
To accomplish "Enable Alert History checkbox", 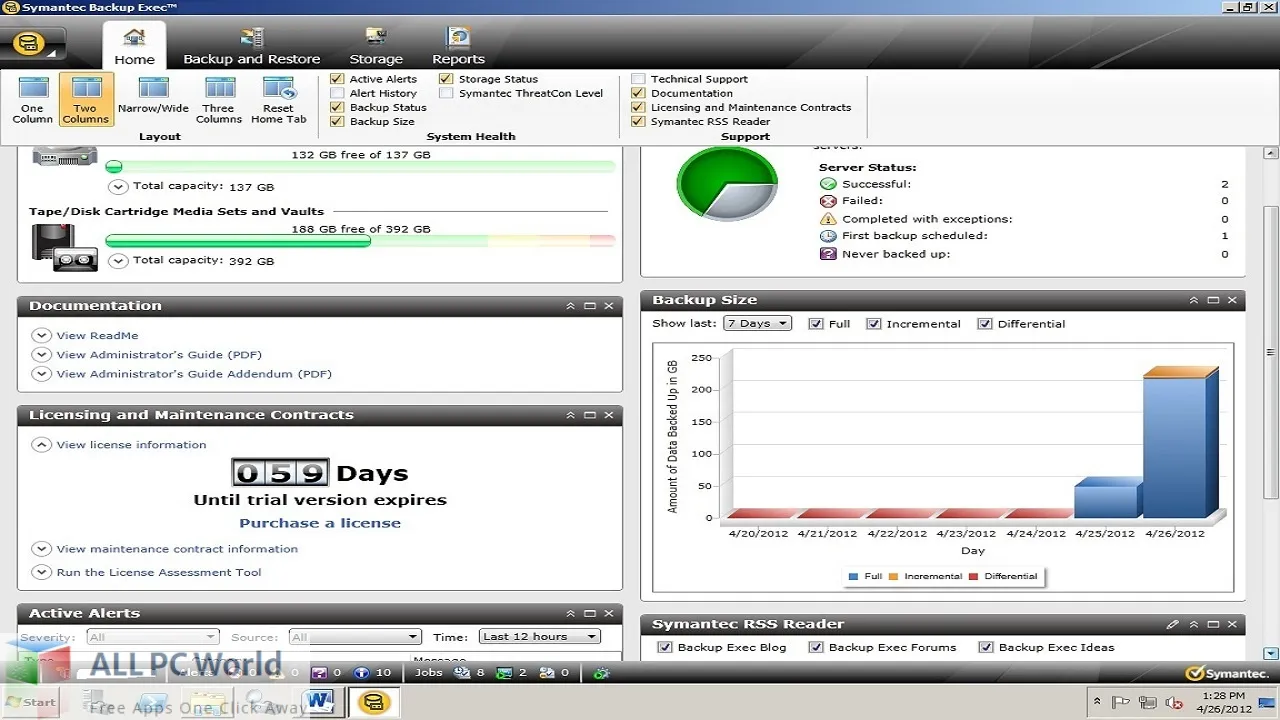I will [337, 93].
